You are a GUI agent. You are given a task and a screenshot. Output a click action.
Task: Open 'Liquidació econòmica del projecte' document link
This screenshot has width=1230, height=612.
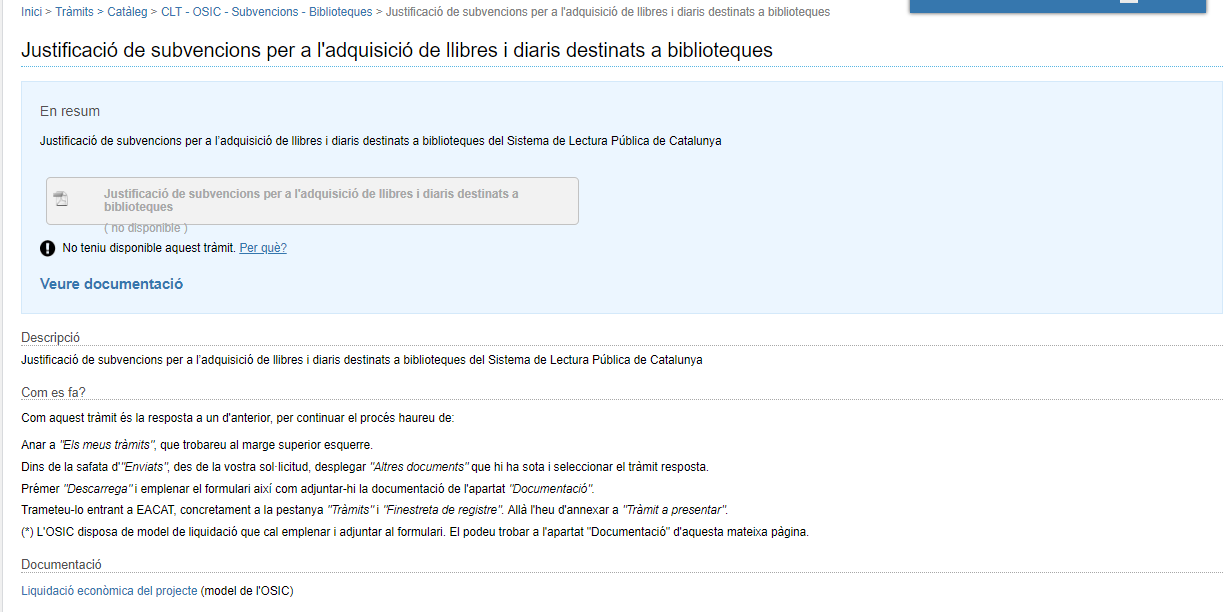pos(109,591)
